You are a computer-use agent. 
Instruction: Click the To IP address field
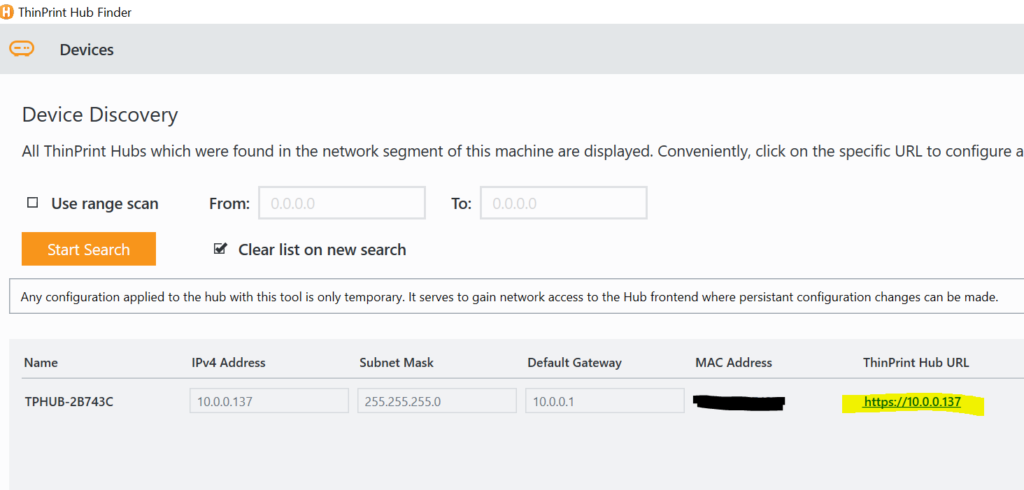tap(564, 203)
